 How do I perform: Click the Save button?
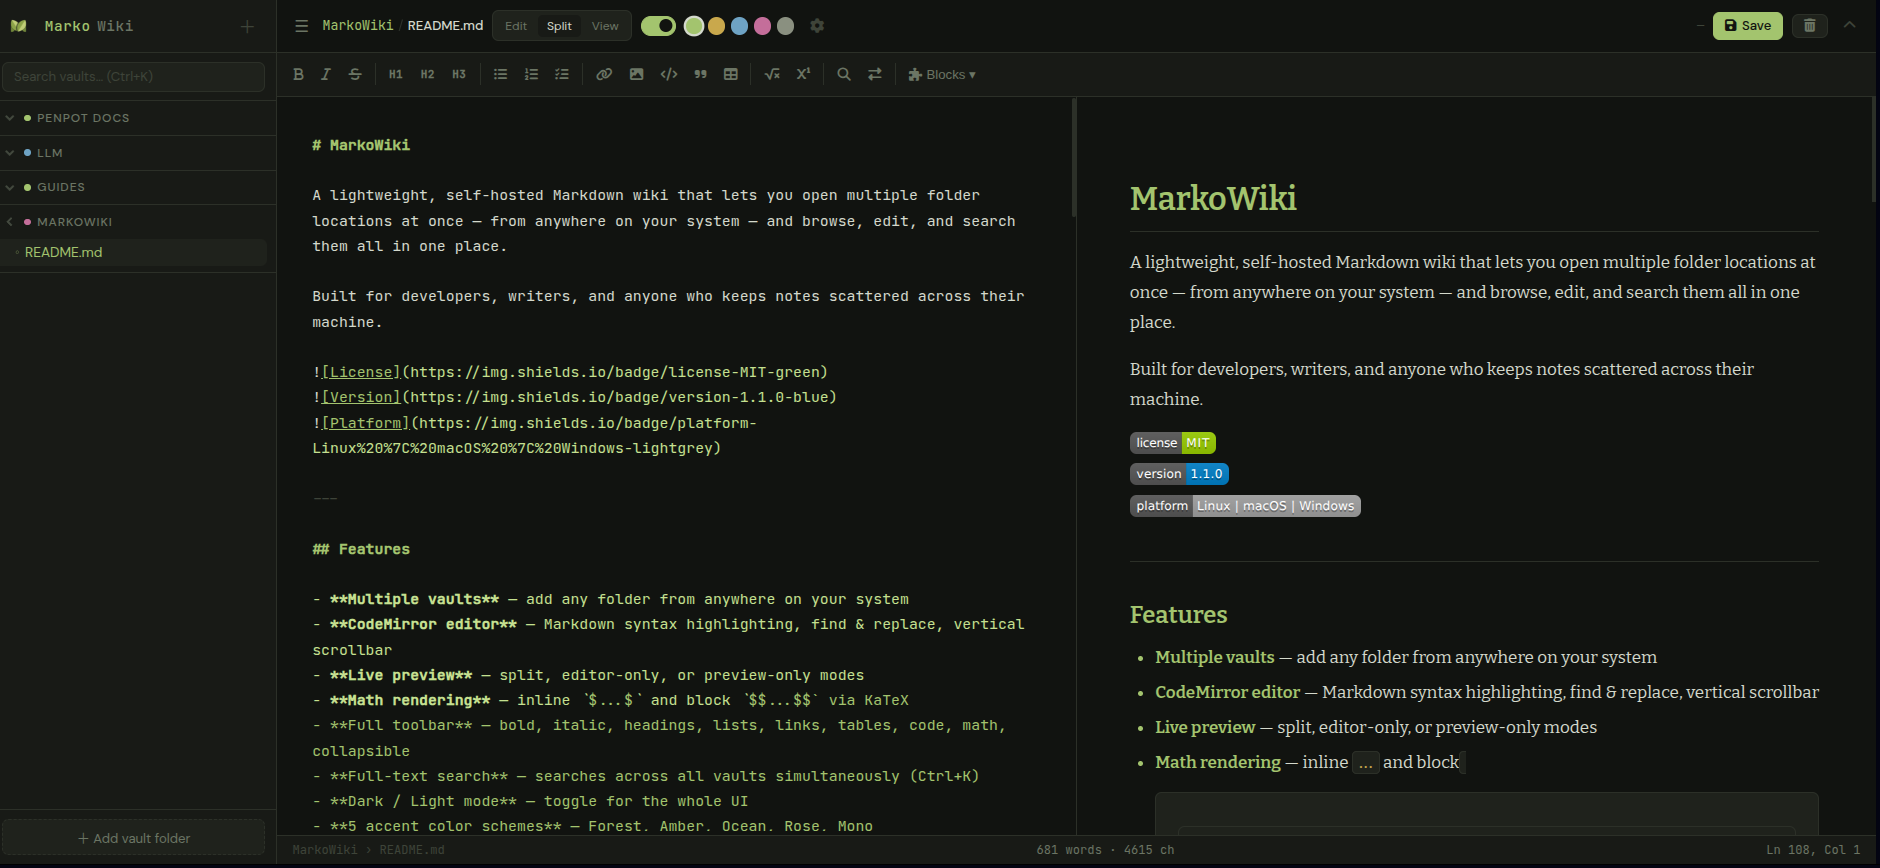pyautogui.click(x=1748, y=26)
